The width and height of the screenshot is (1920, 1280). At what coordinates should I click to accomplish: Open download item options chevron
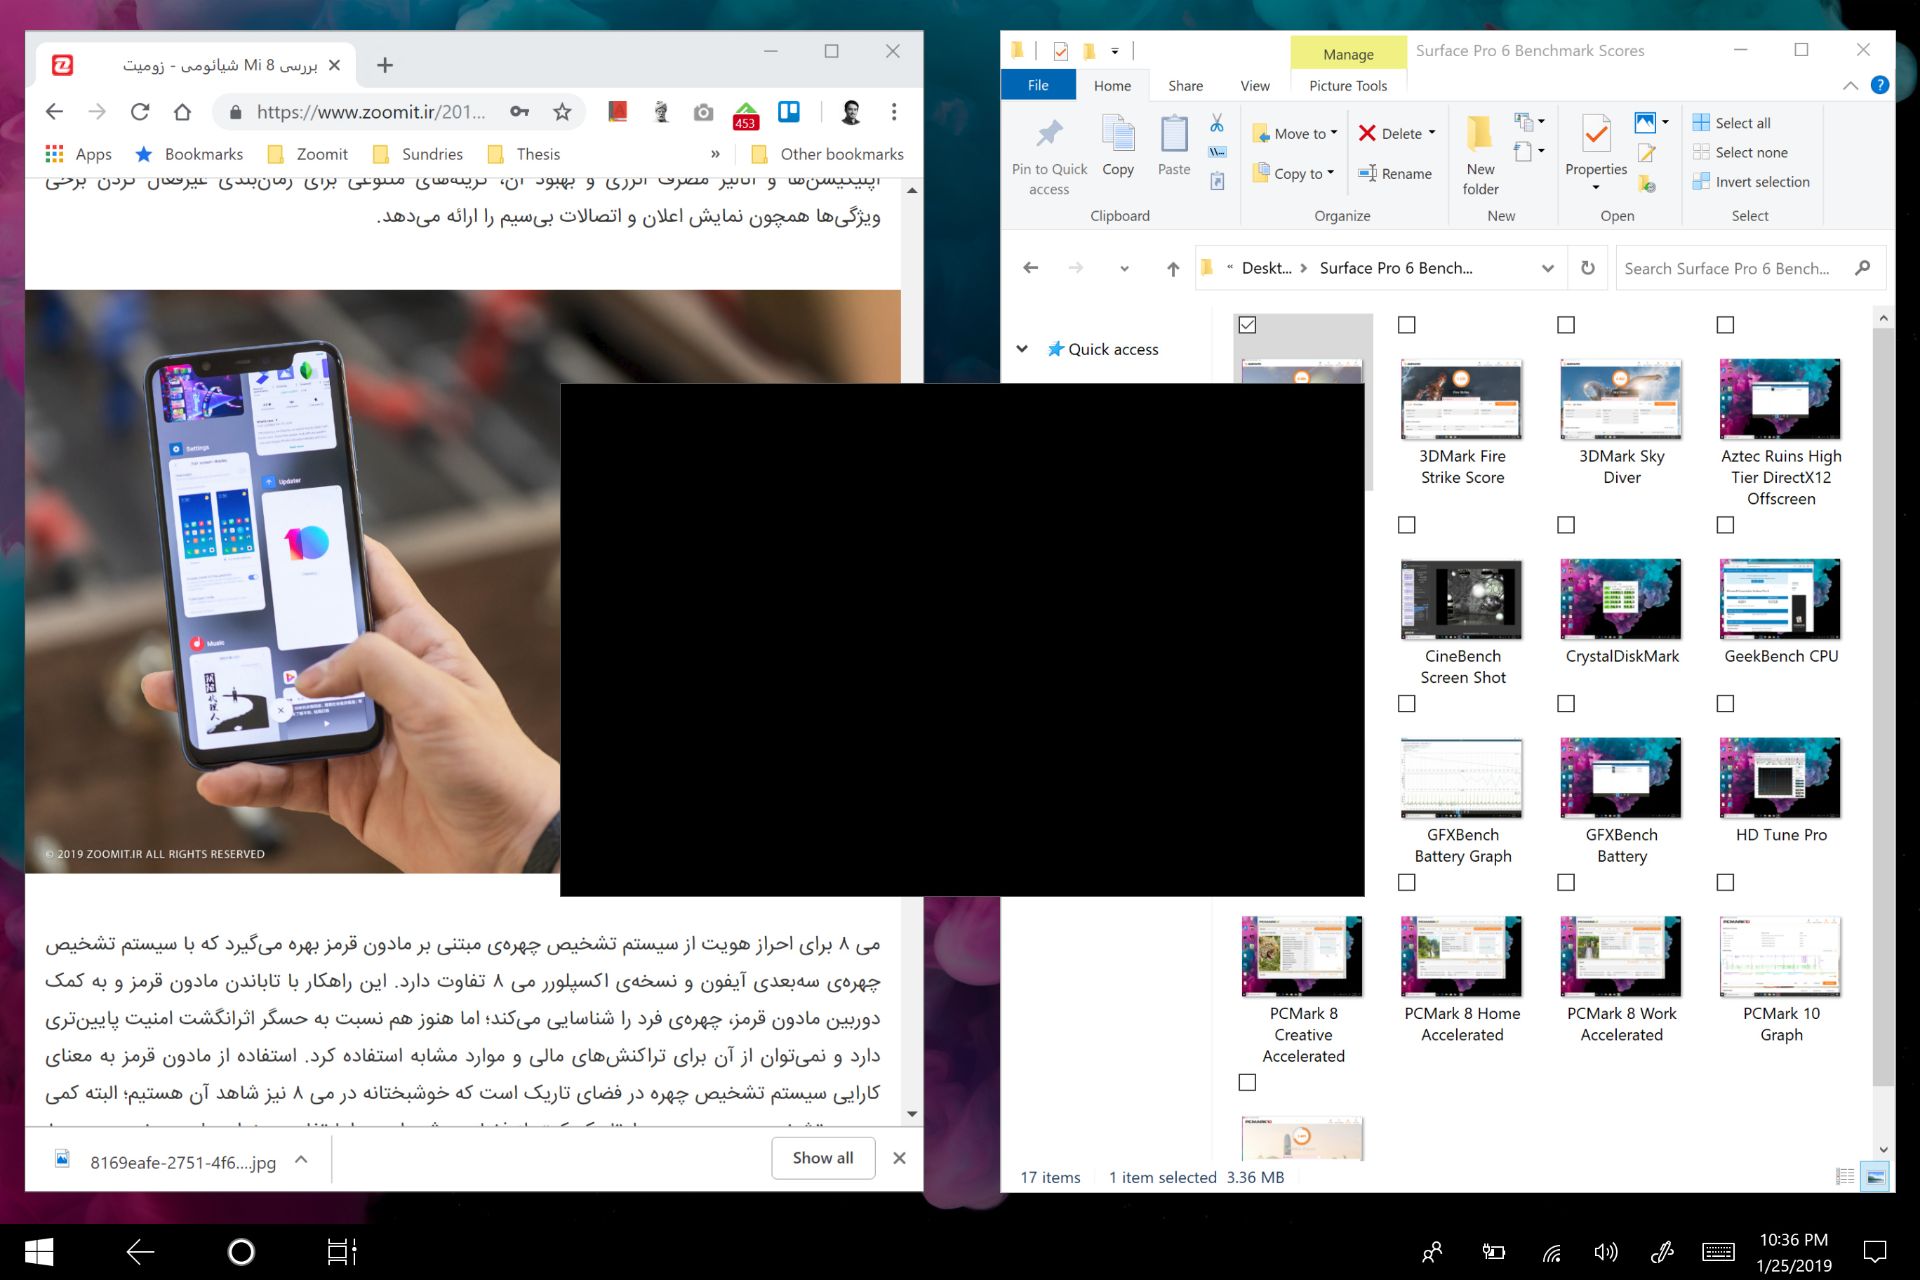(x=301, y=1160)
